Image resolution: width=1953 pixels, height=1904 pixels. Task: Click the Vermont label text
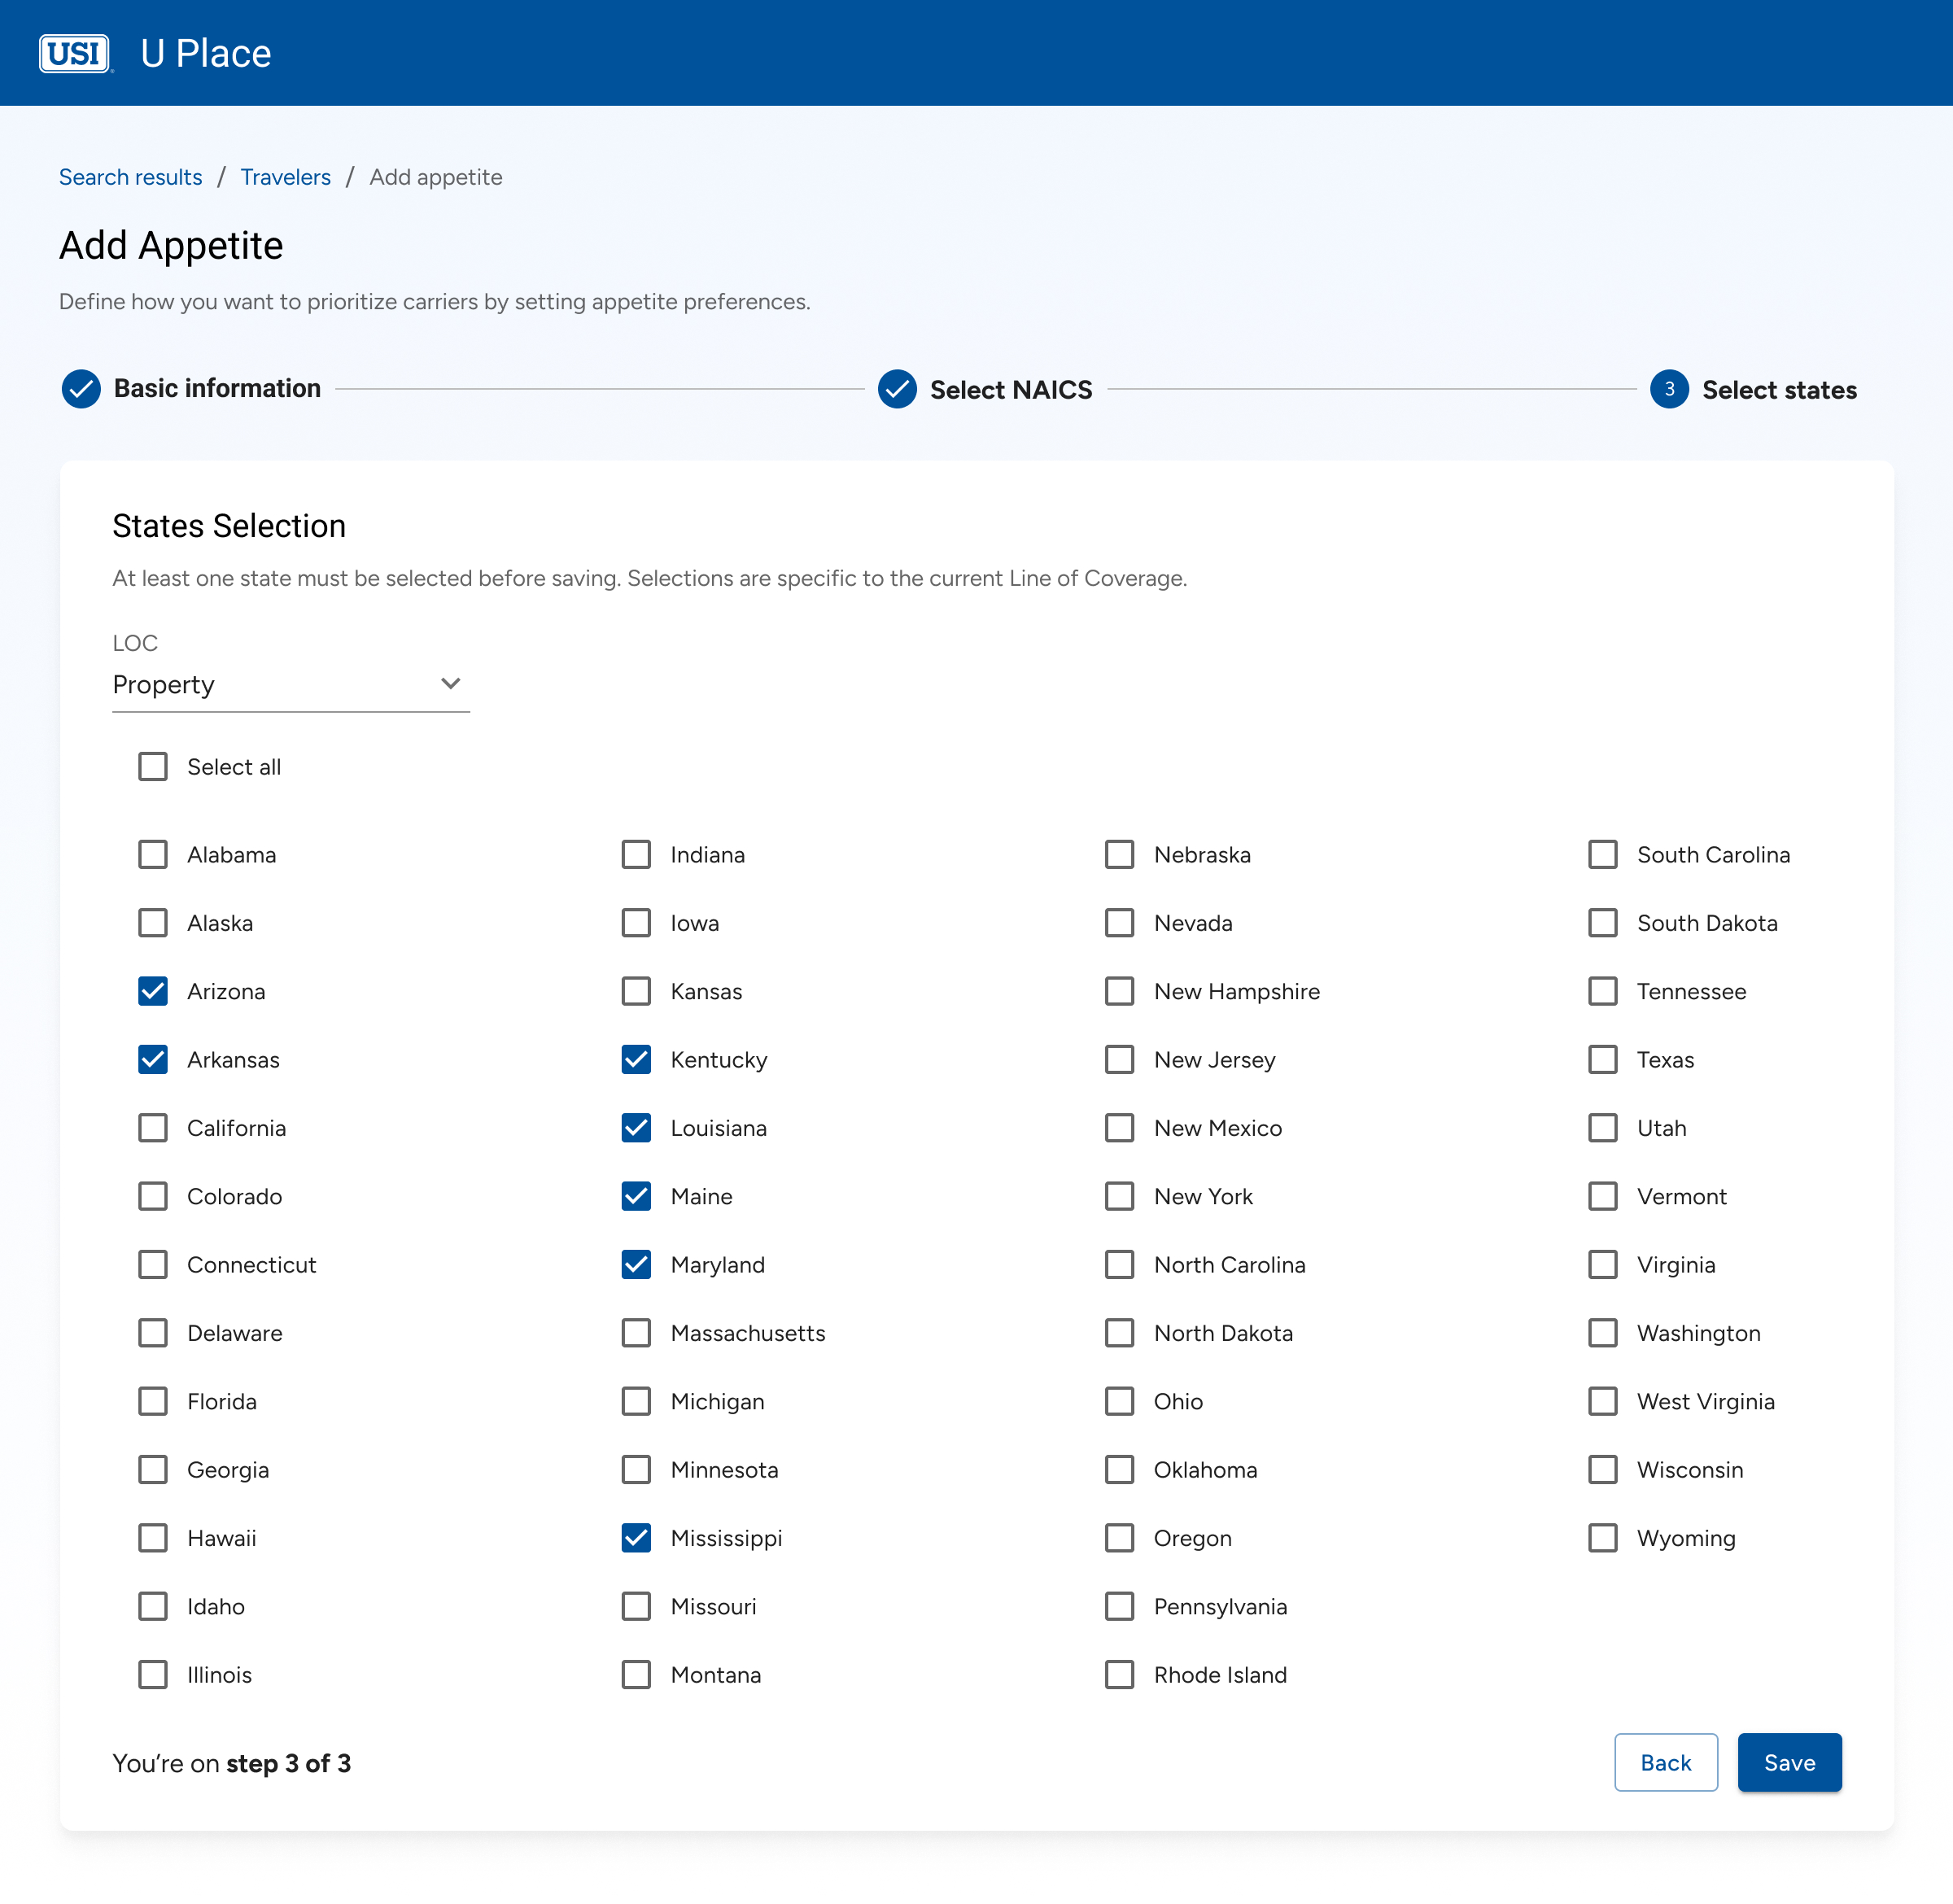(x=1682, y=1196)
